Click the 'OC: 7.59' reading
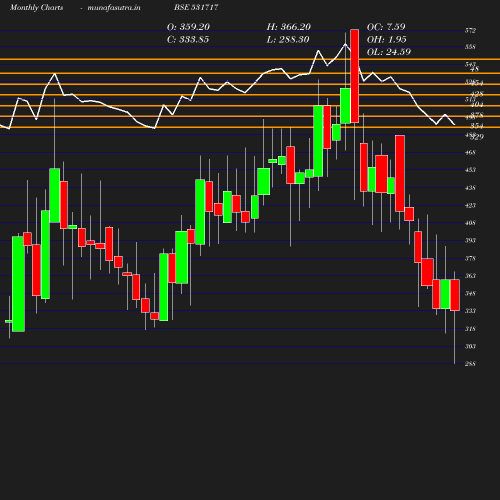This screenshot has width=500, height=500. pyautogui.click(x=386, y=27)
